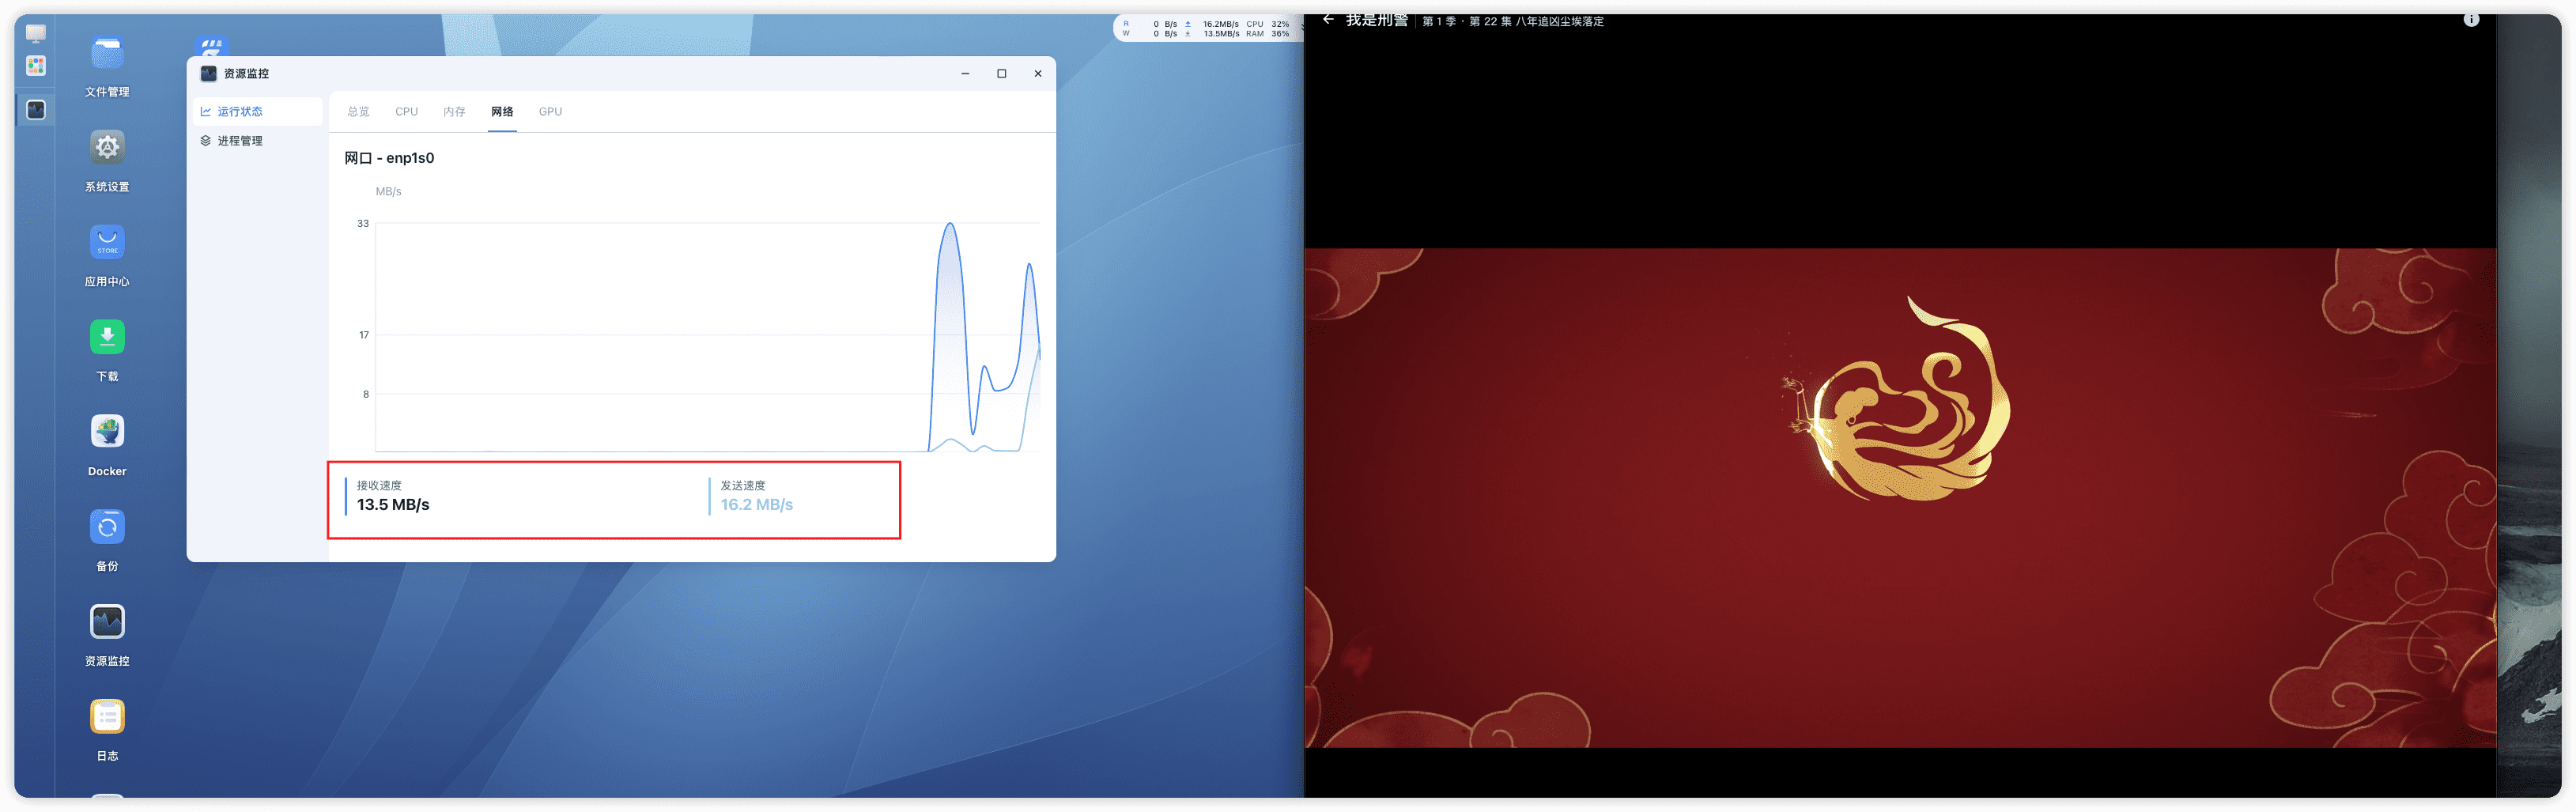
Task: Open the 日志 log app icon
Action: [107, 717]
